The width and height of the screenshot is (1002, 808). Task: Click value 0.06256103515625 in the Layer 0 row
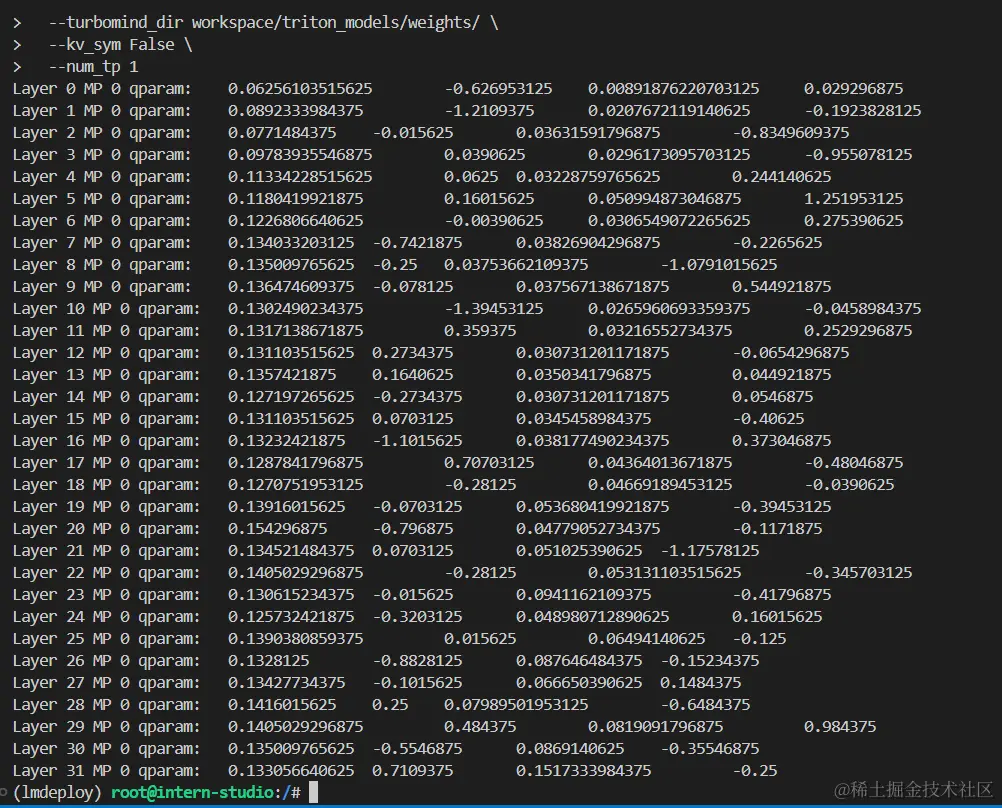click(300, 89)
